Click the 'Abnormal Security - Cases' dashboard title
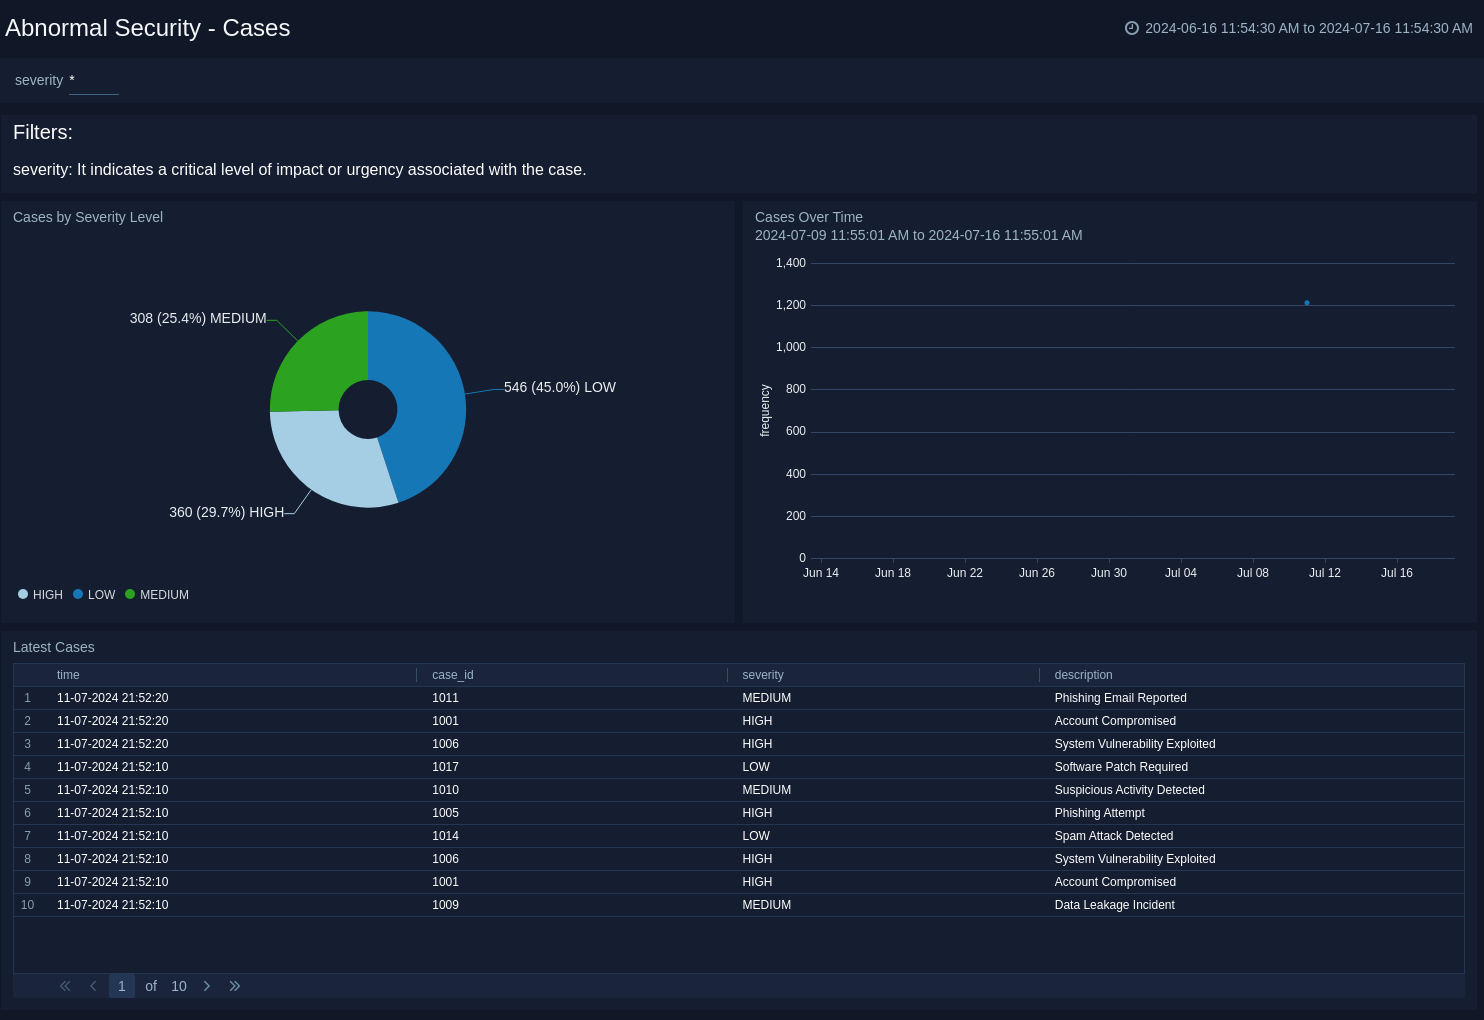The width and height of the screenshot is (1484, 1020). [147, 28]
